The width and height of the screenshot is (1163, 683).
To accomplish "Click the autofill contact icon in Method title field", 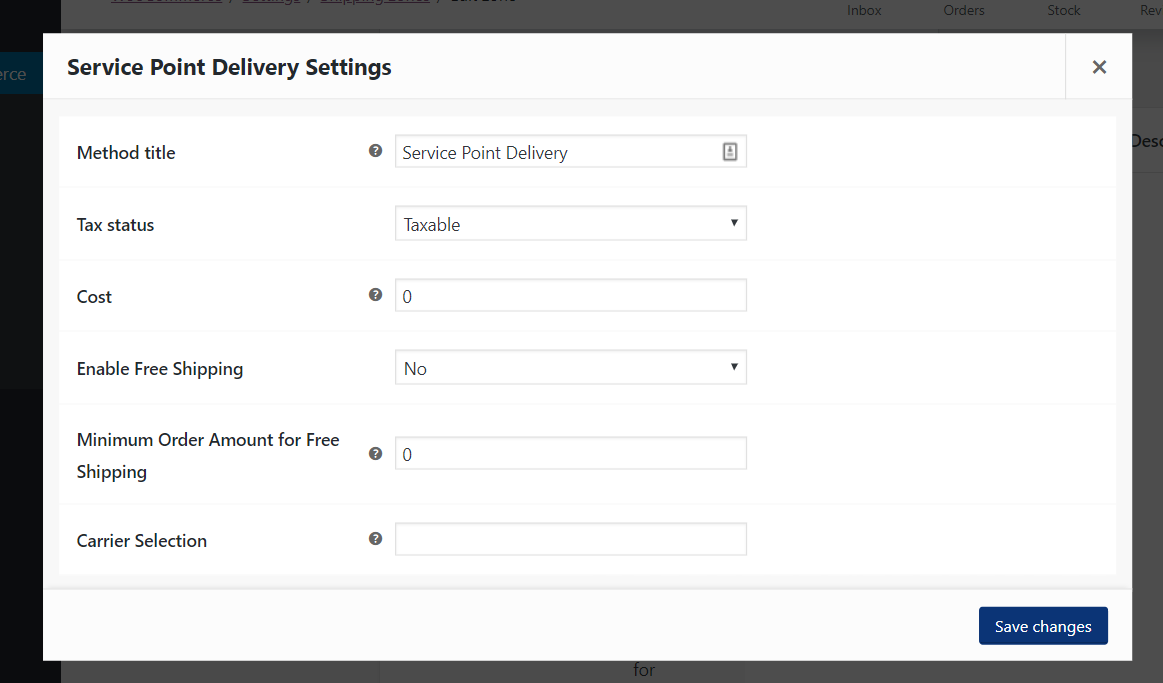I will pyautogui.click(x=730, y=151).
